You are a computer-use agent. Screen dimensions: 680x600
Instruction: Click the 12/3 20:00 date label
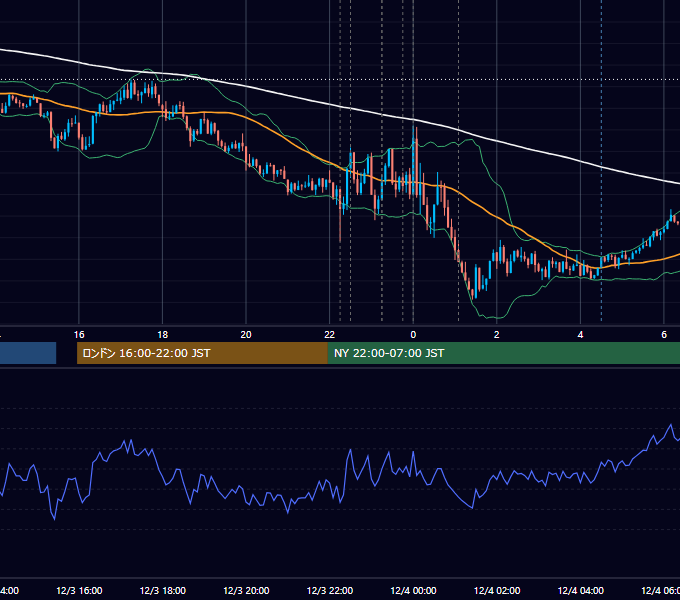246,590
